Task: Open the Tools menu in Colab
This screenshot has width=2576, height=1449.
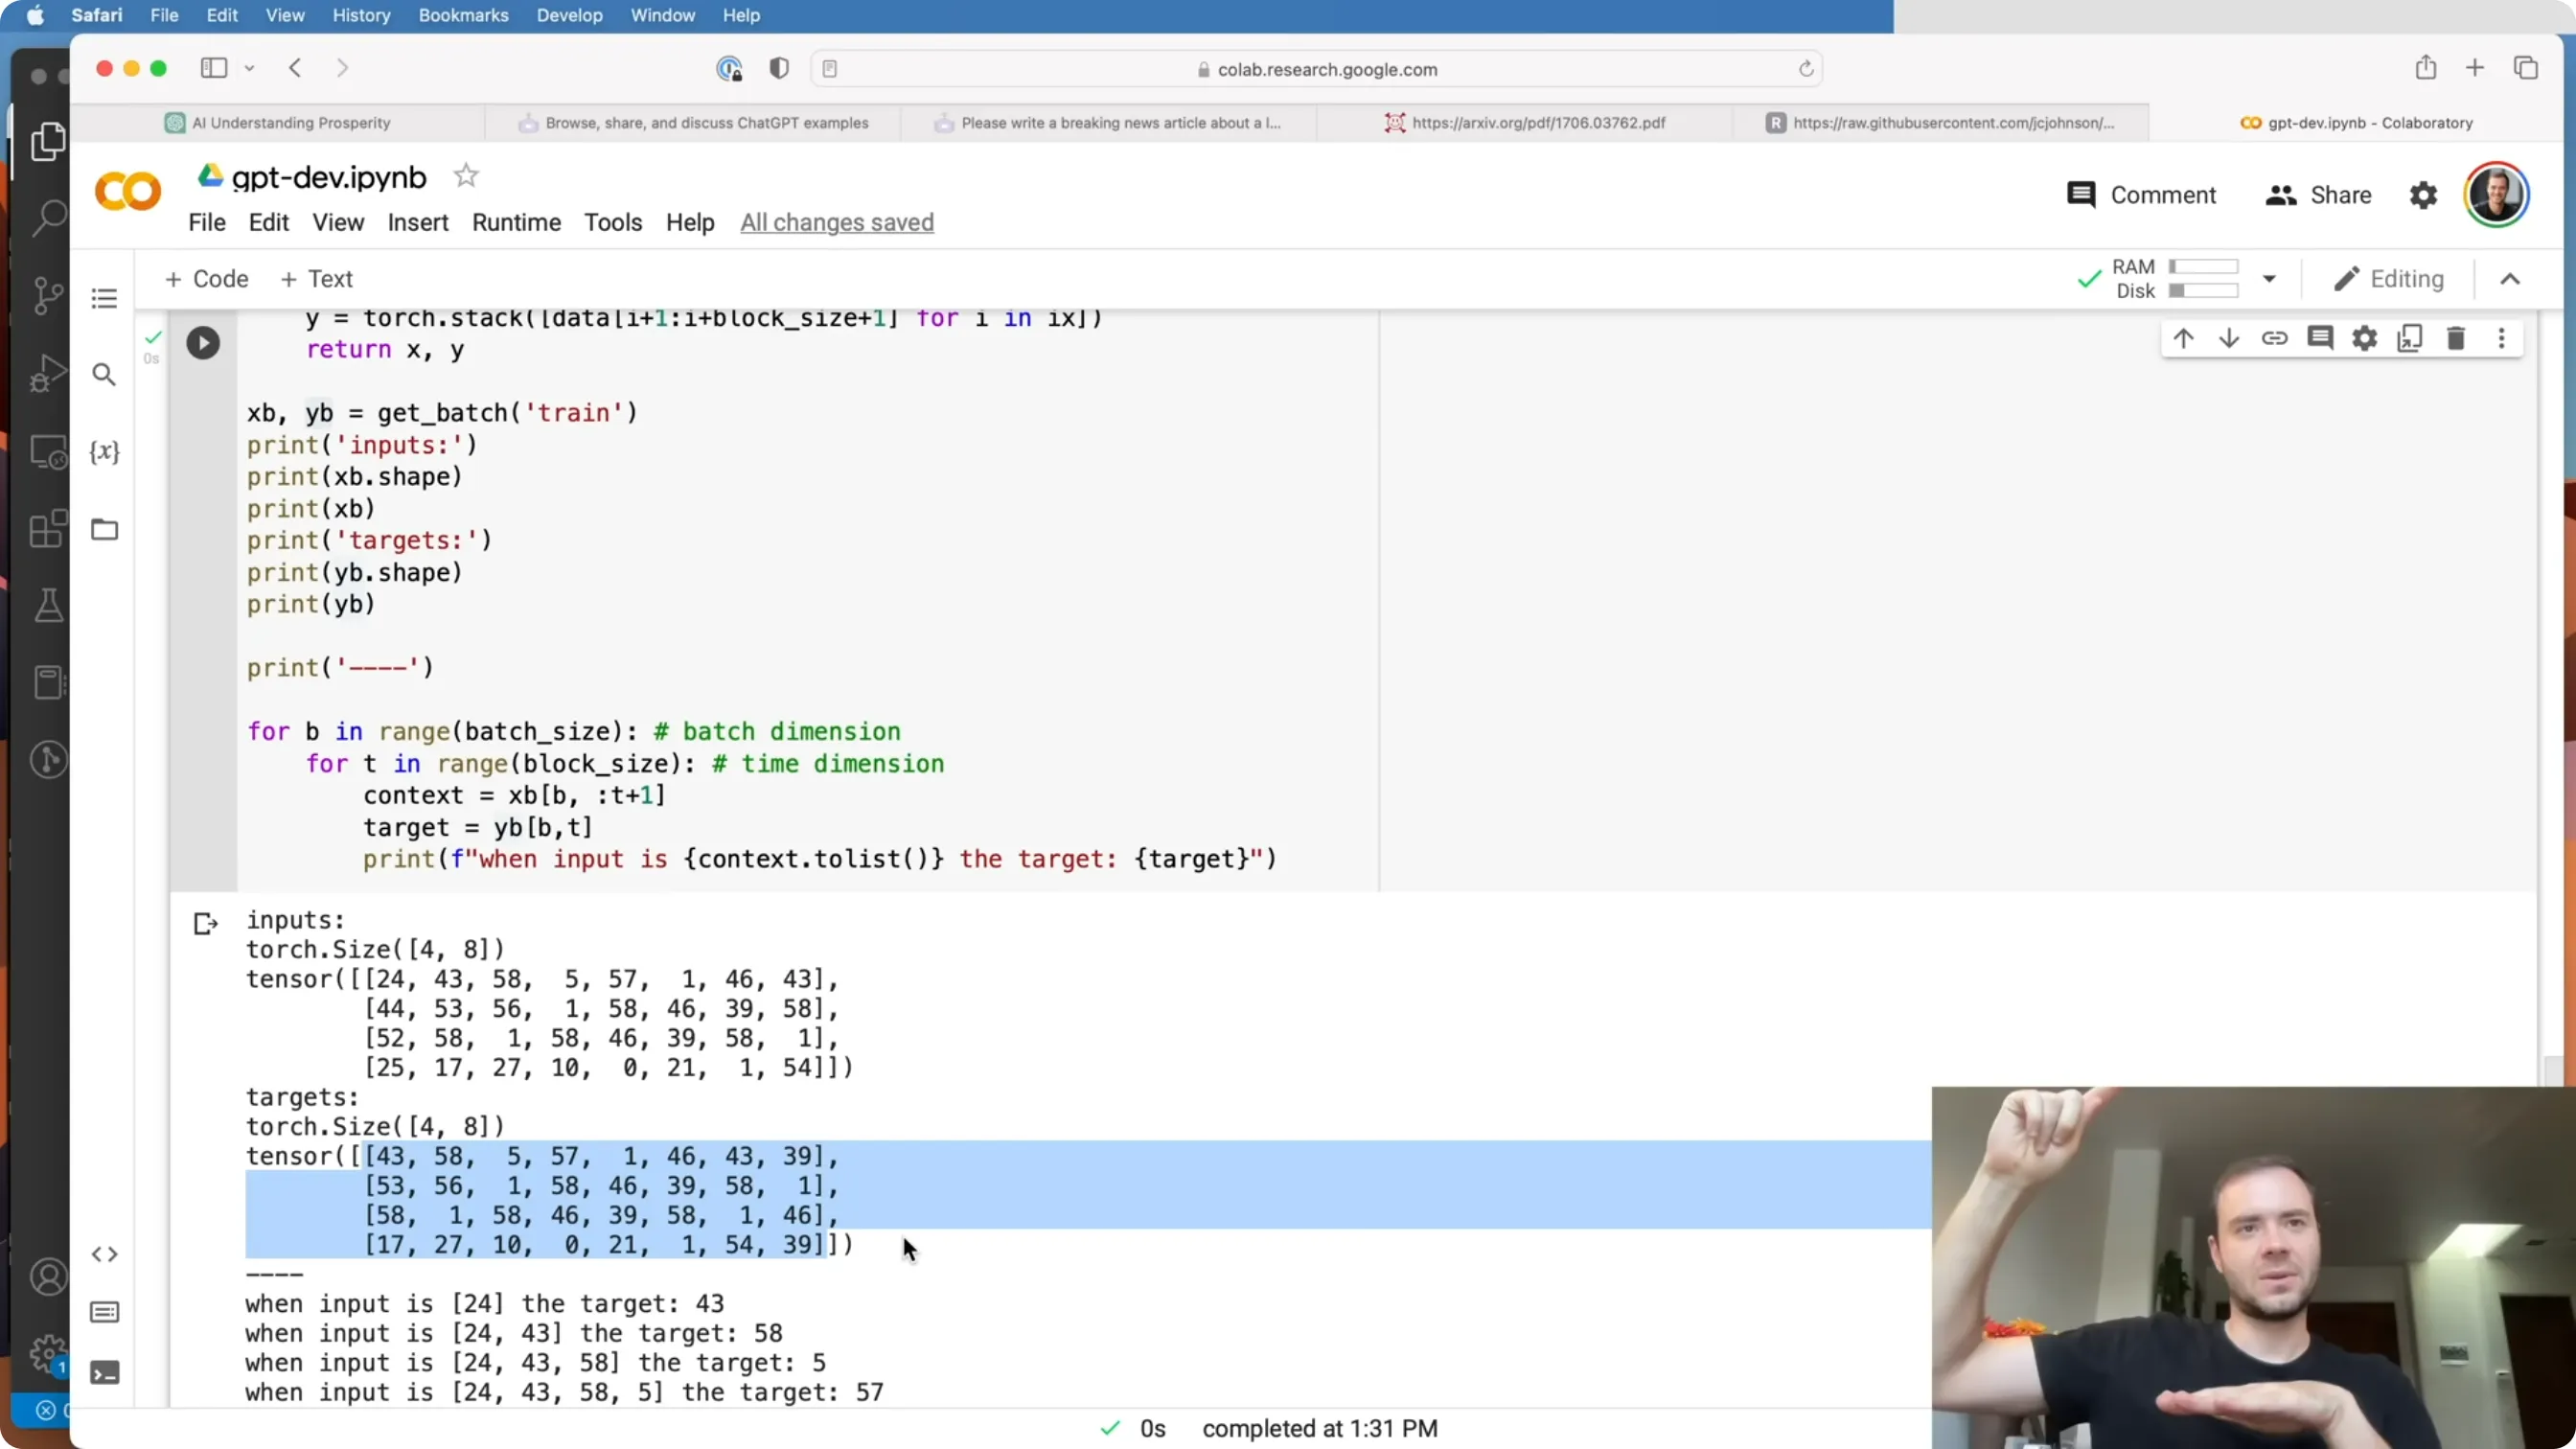Action: (x=613, y=222)
